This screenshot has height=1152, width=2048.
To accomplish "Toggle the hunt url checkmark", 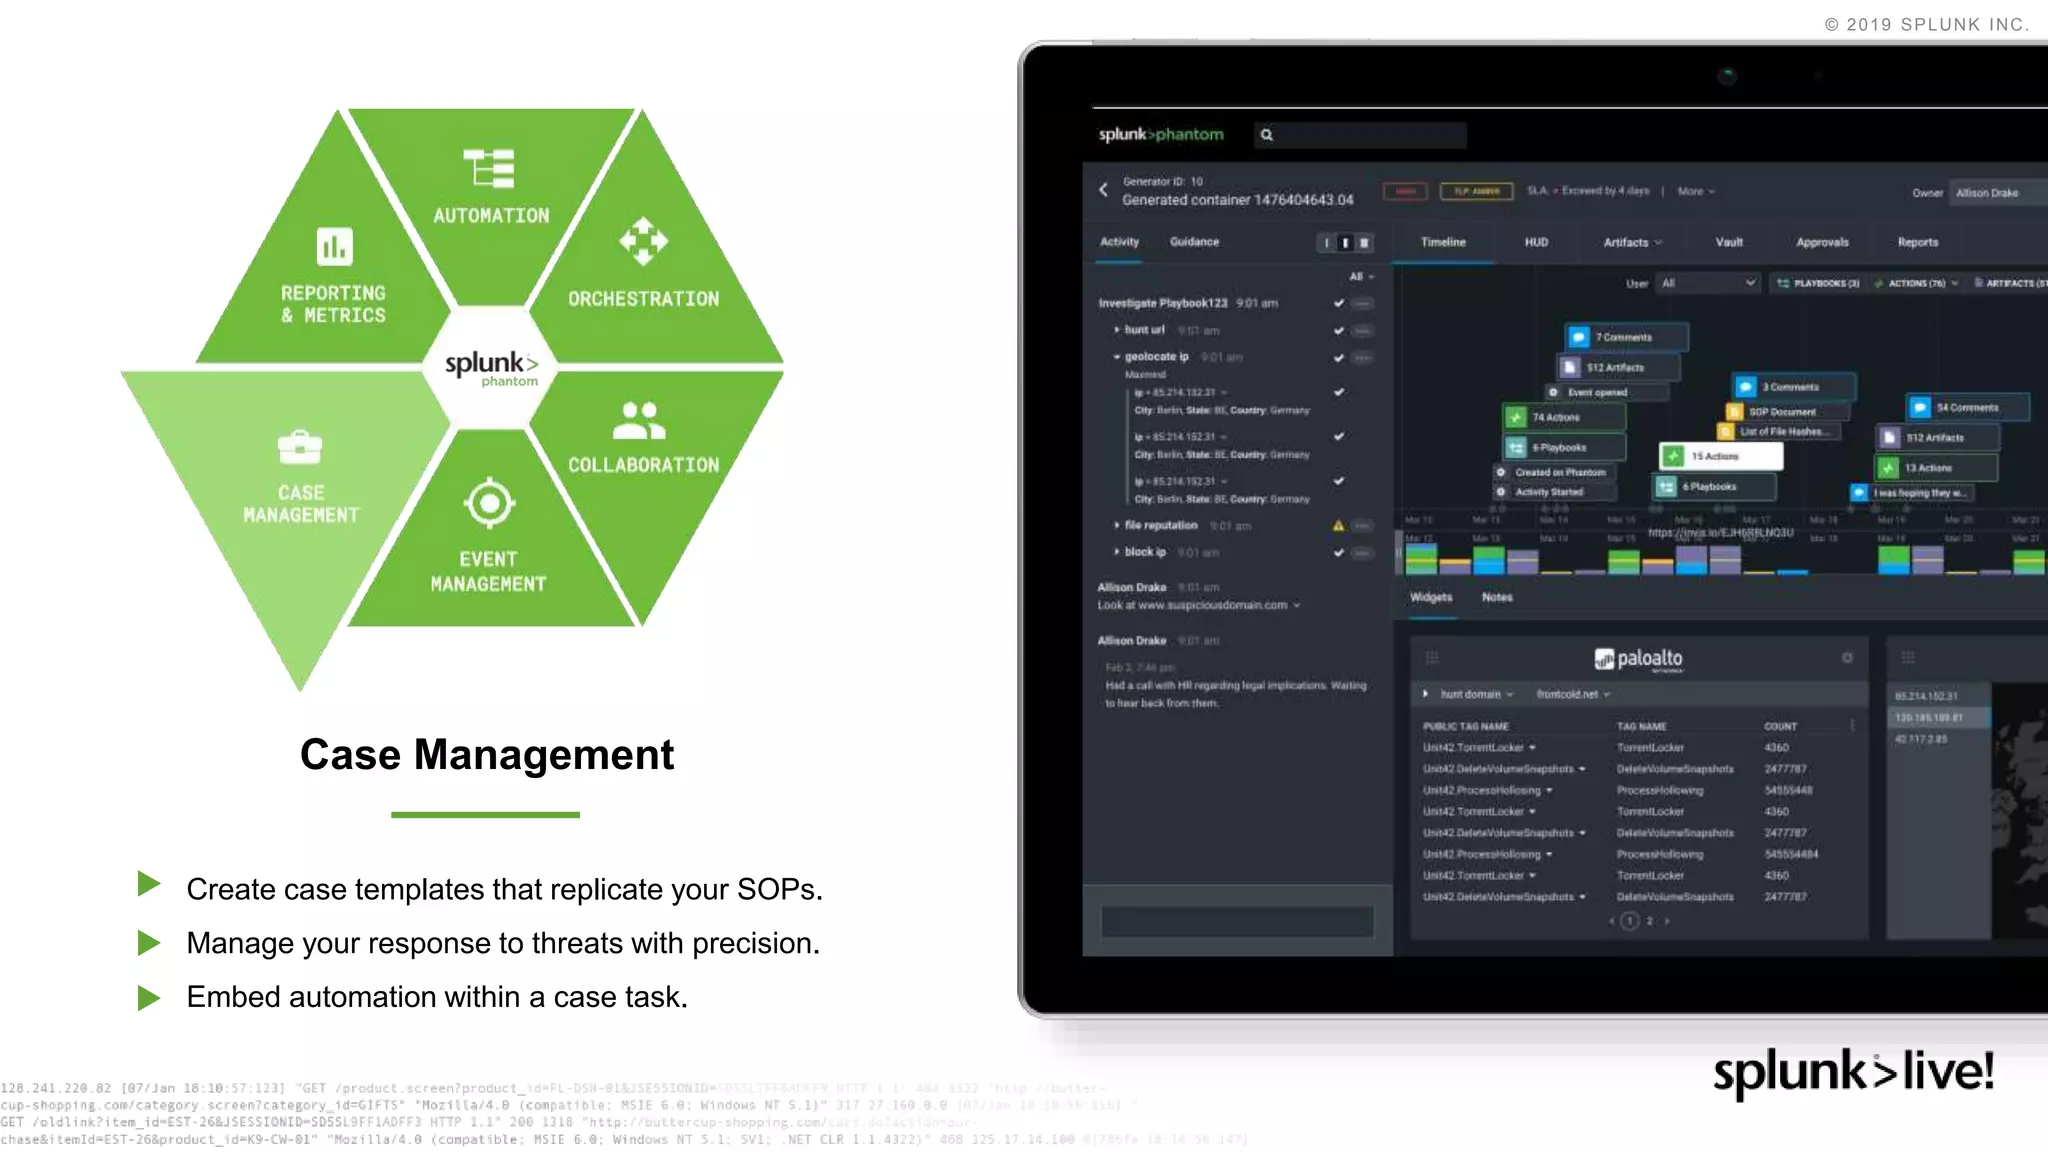I will point(1339,330).
